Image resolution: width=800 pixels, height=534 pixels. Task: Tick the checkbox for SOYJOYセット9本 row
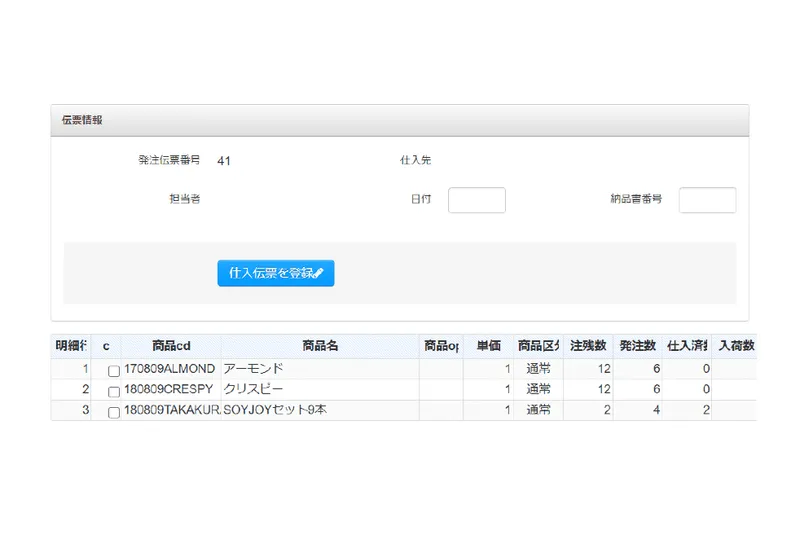point(114,412)
